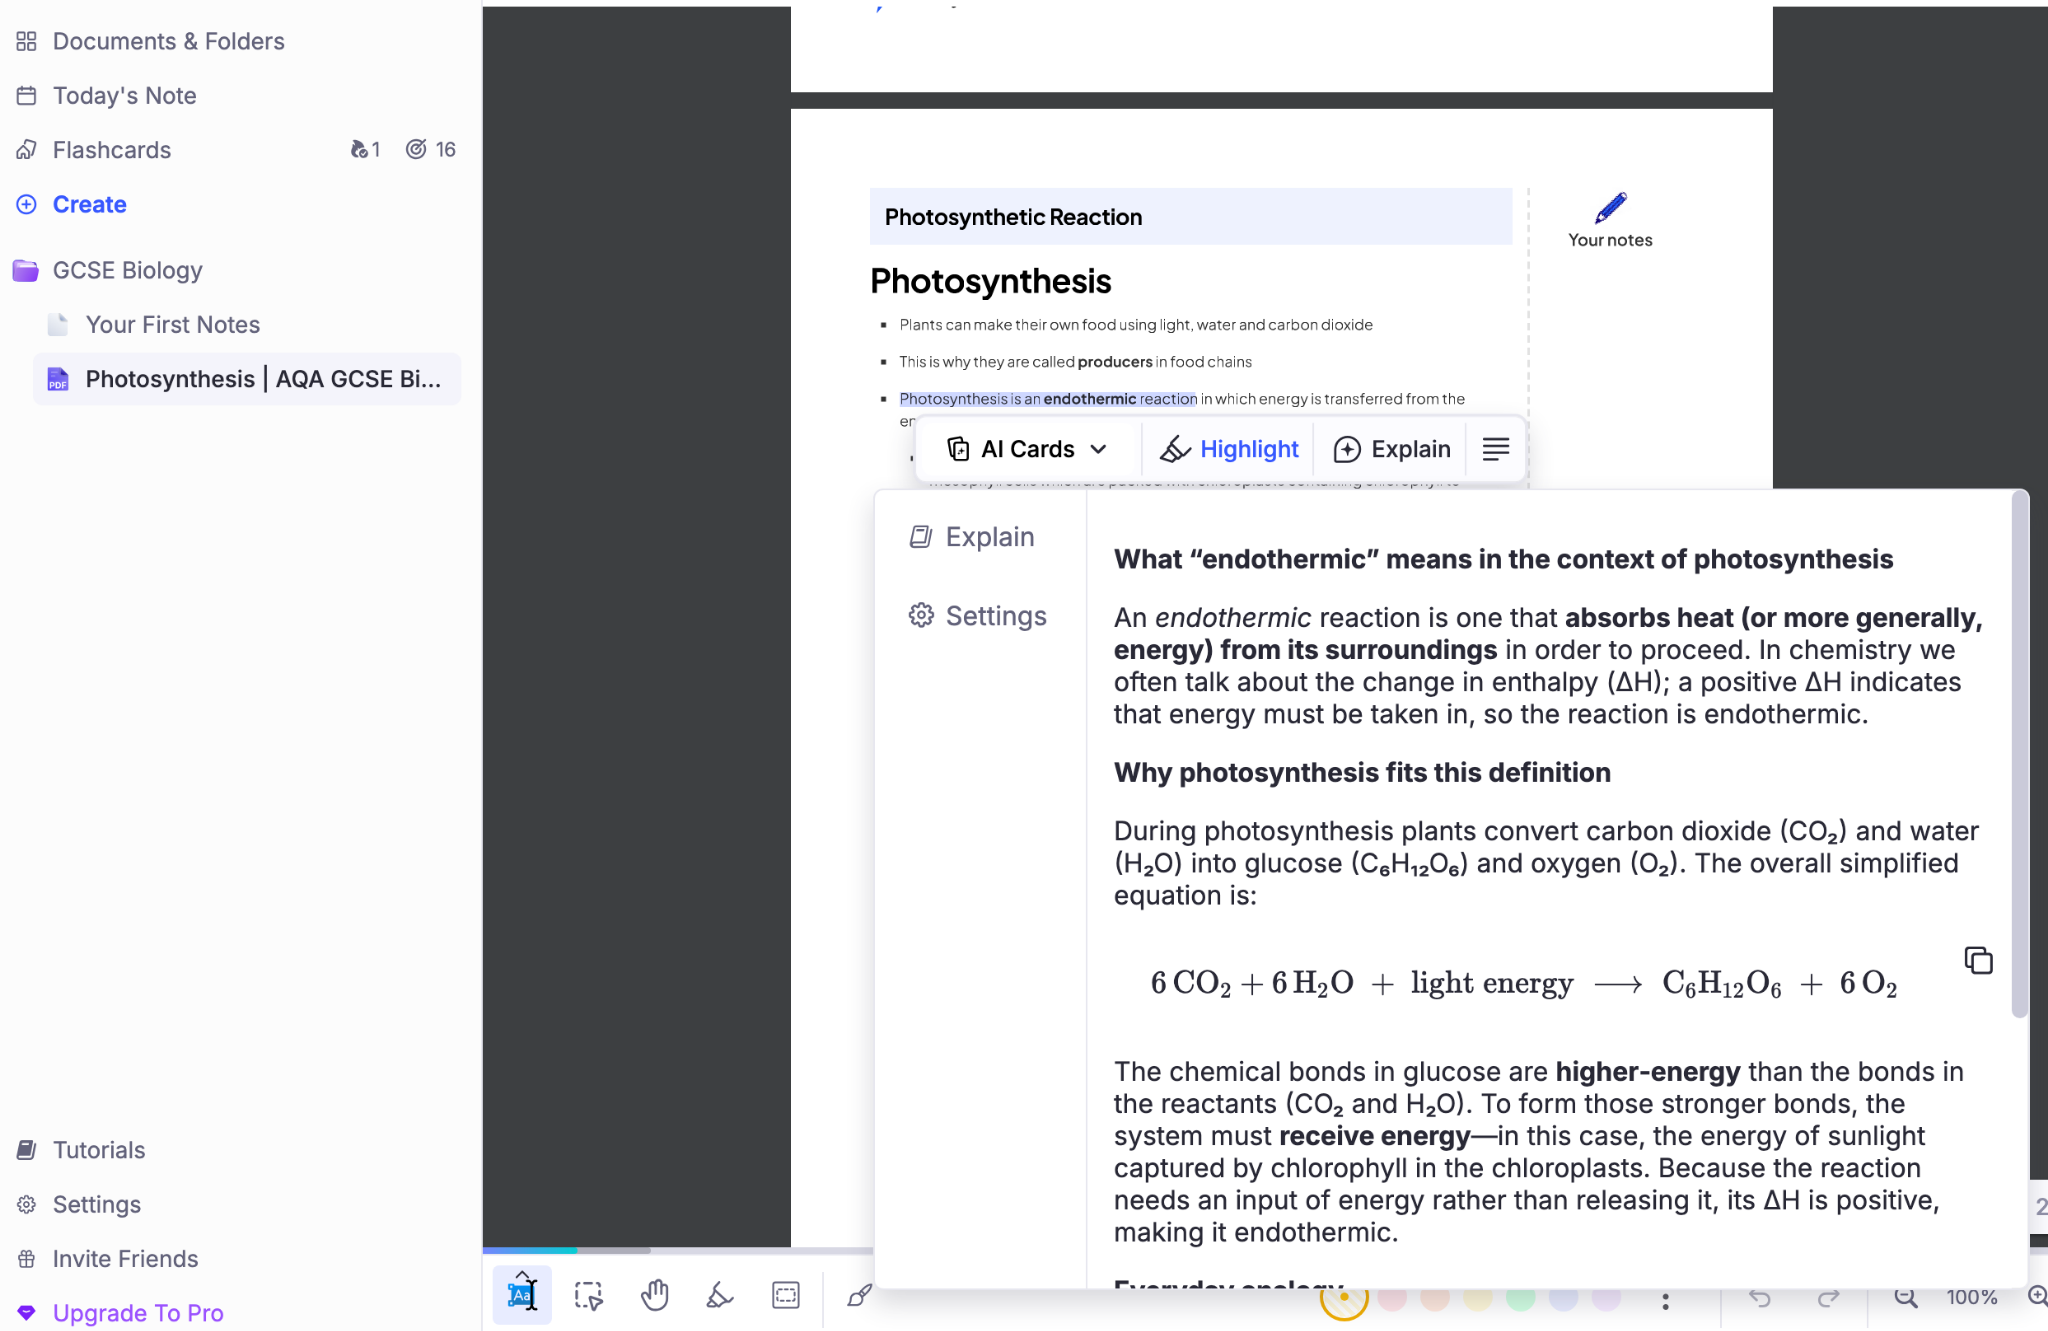Click the flashcards target count 16

(x=431, y=150)
